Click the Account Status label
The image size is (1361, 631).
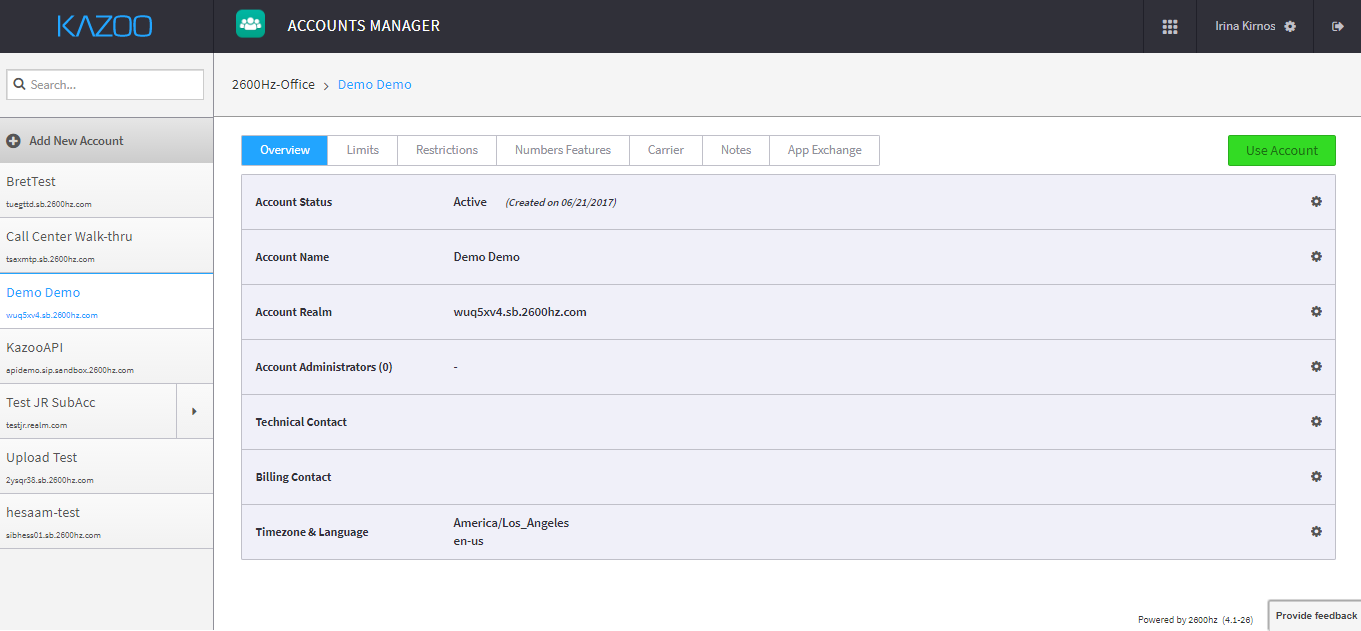(x=294, y=202)
